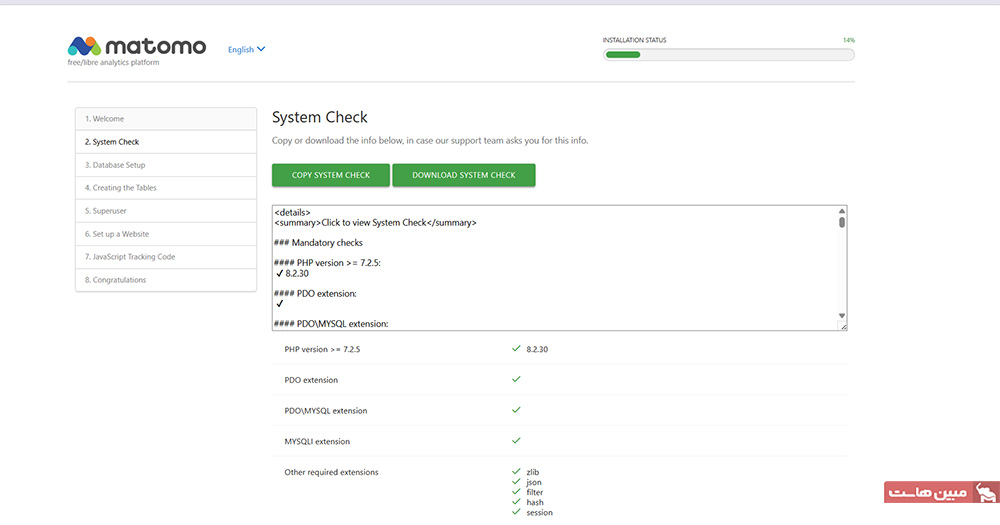The width and height of the screenshot is (1000, 525).
Task: Click the checkmark next to json
Action: (516, 482)
